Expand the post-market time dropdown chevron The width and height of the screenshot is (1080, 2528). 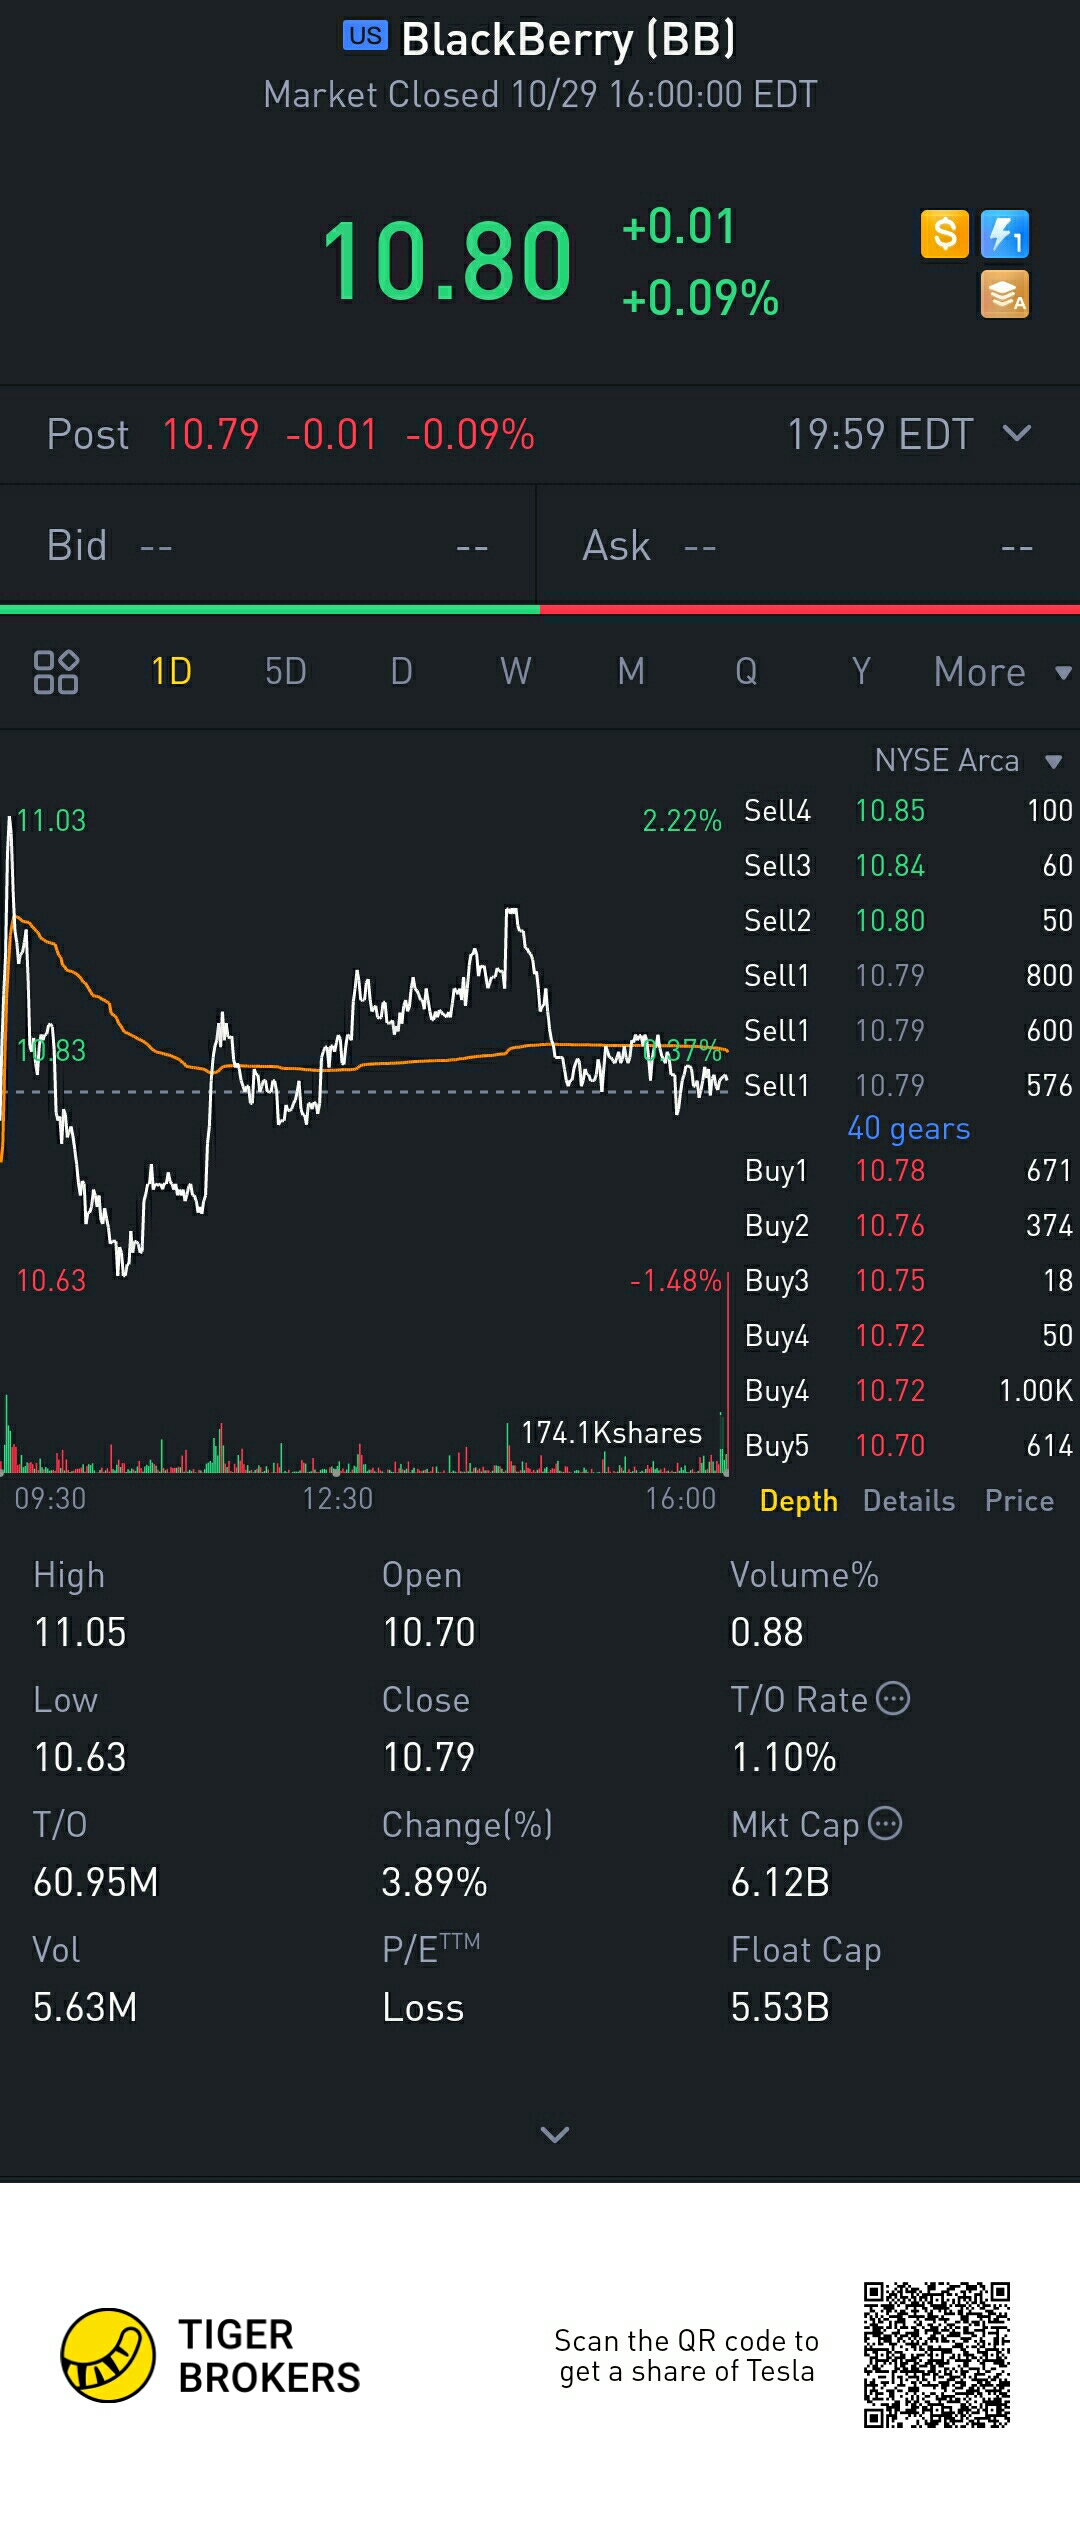coord(1017,433)
